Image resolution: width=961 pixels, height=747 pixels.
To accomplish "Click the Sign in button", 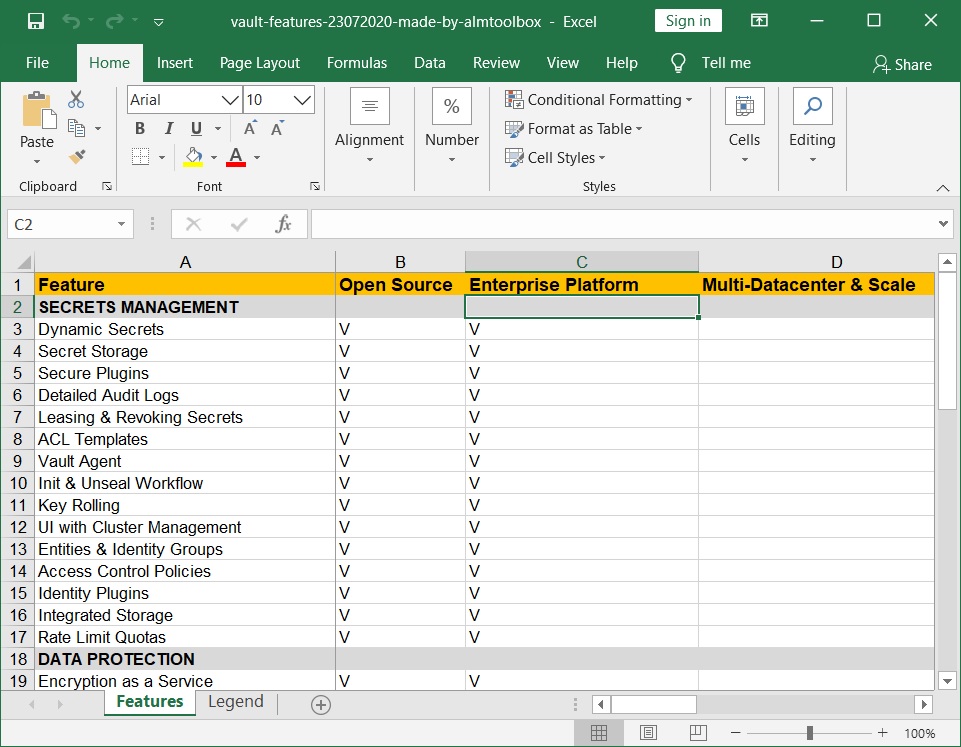I will 688,21.
